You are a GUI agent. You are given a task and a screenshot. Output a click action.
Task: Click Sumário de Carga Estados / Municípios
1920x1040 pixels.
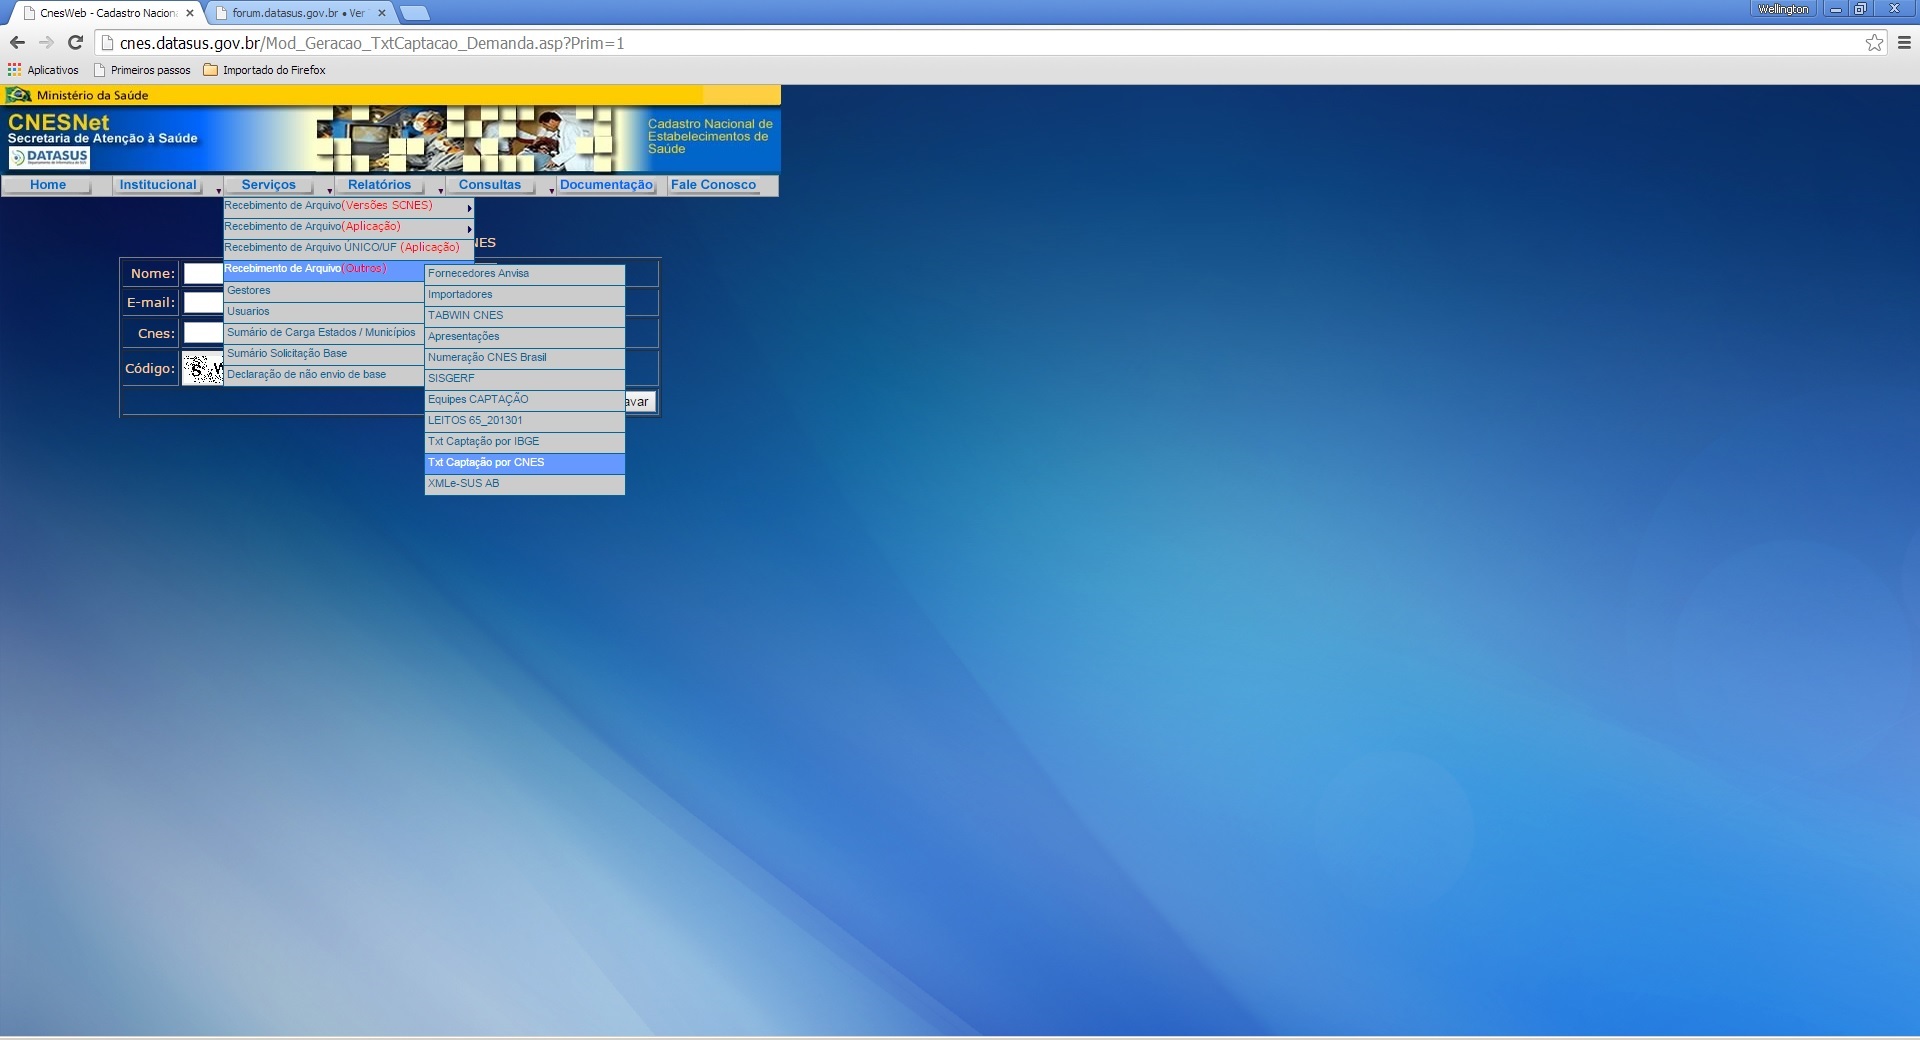coord(321,333)
